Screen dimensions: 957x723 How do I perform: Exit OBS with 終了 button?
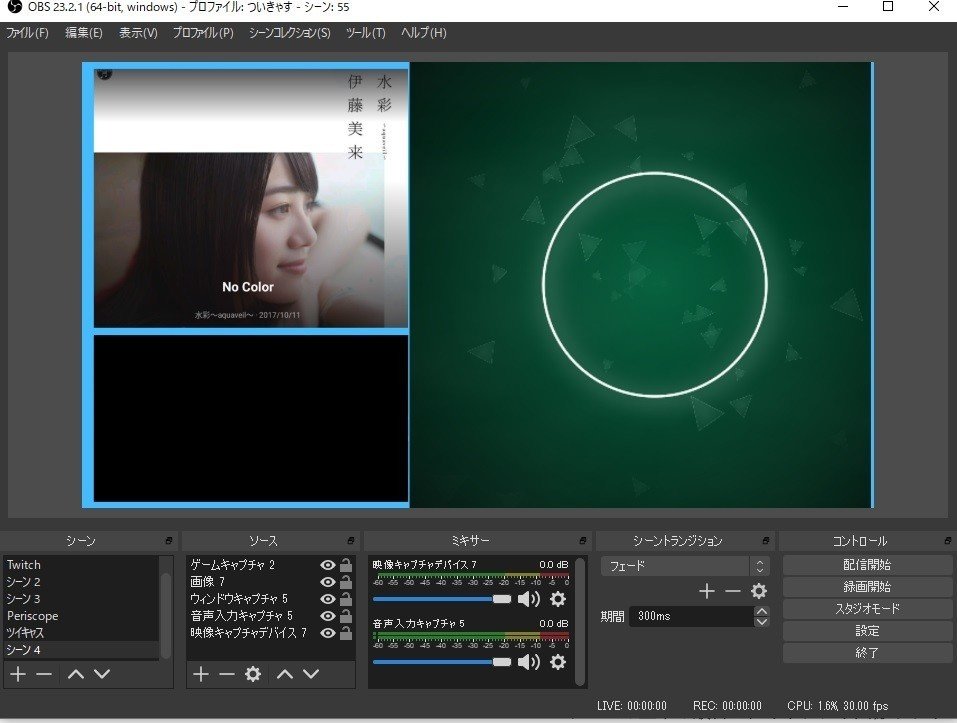[x=867, y=653]
